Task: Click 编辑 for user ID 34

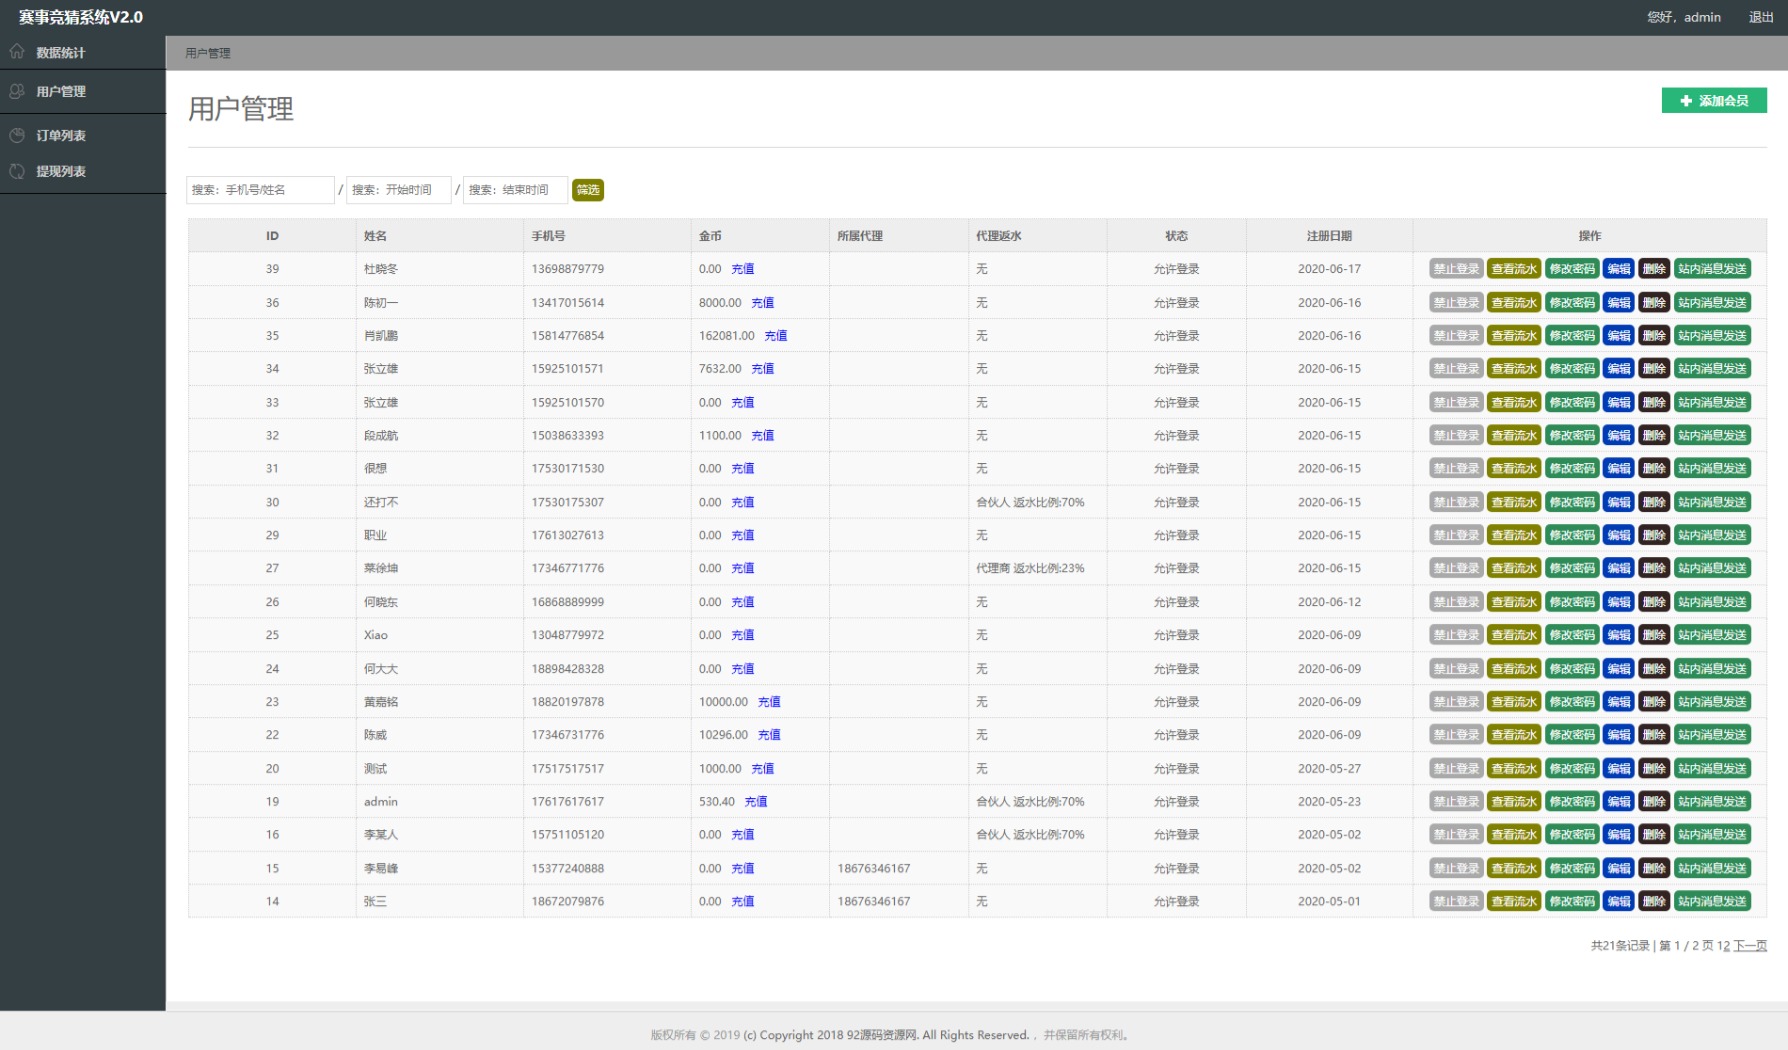Action: (x=1619, y=369)
